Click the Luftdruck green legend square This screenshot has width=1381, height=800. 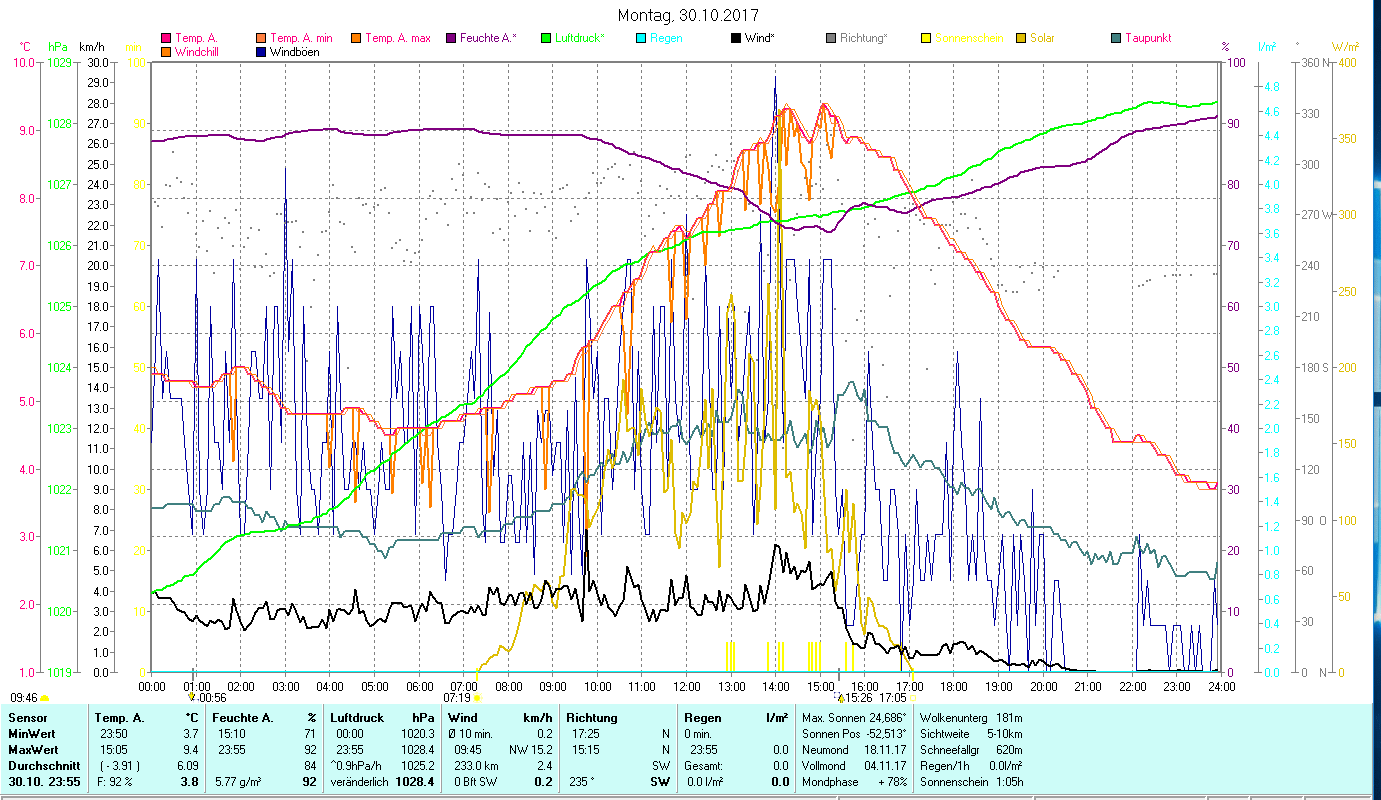point(546,39)
